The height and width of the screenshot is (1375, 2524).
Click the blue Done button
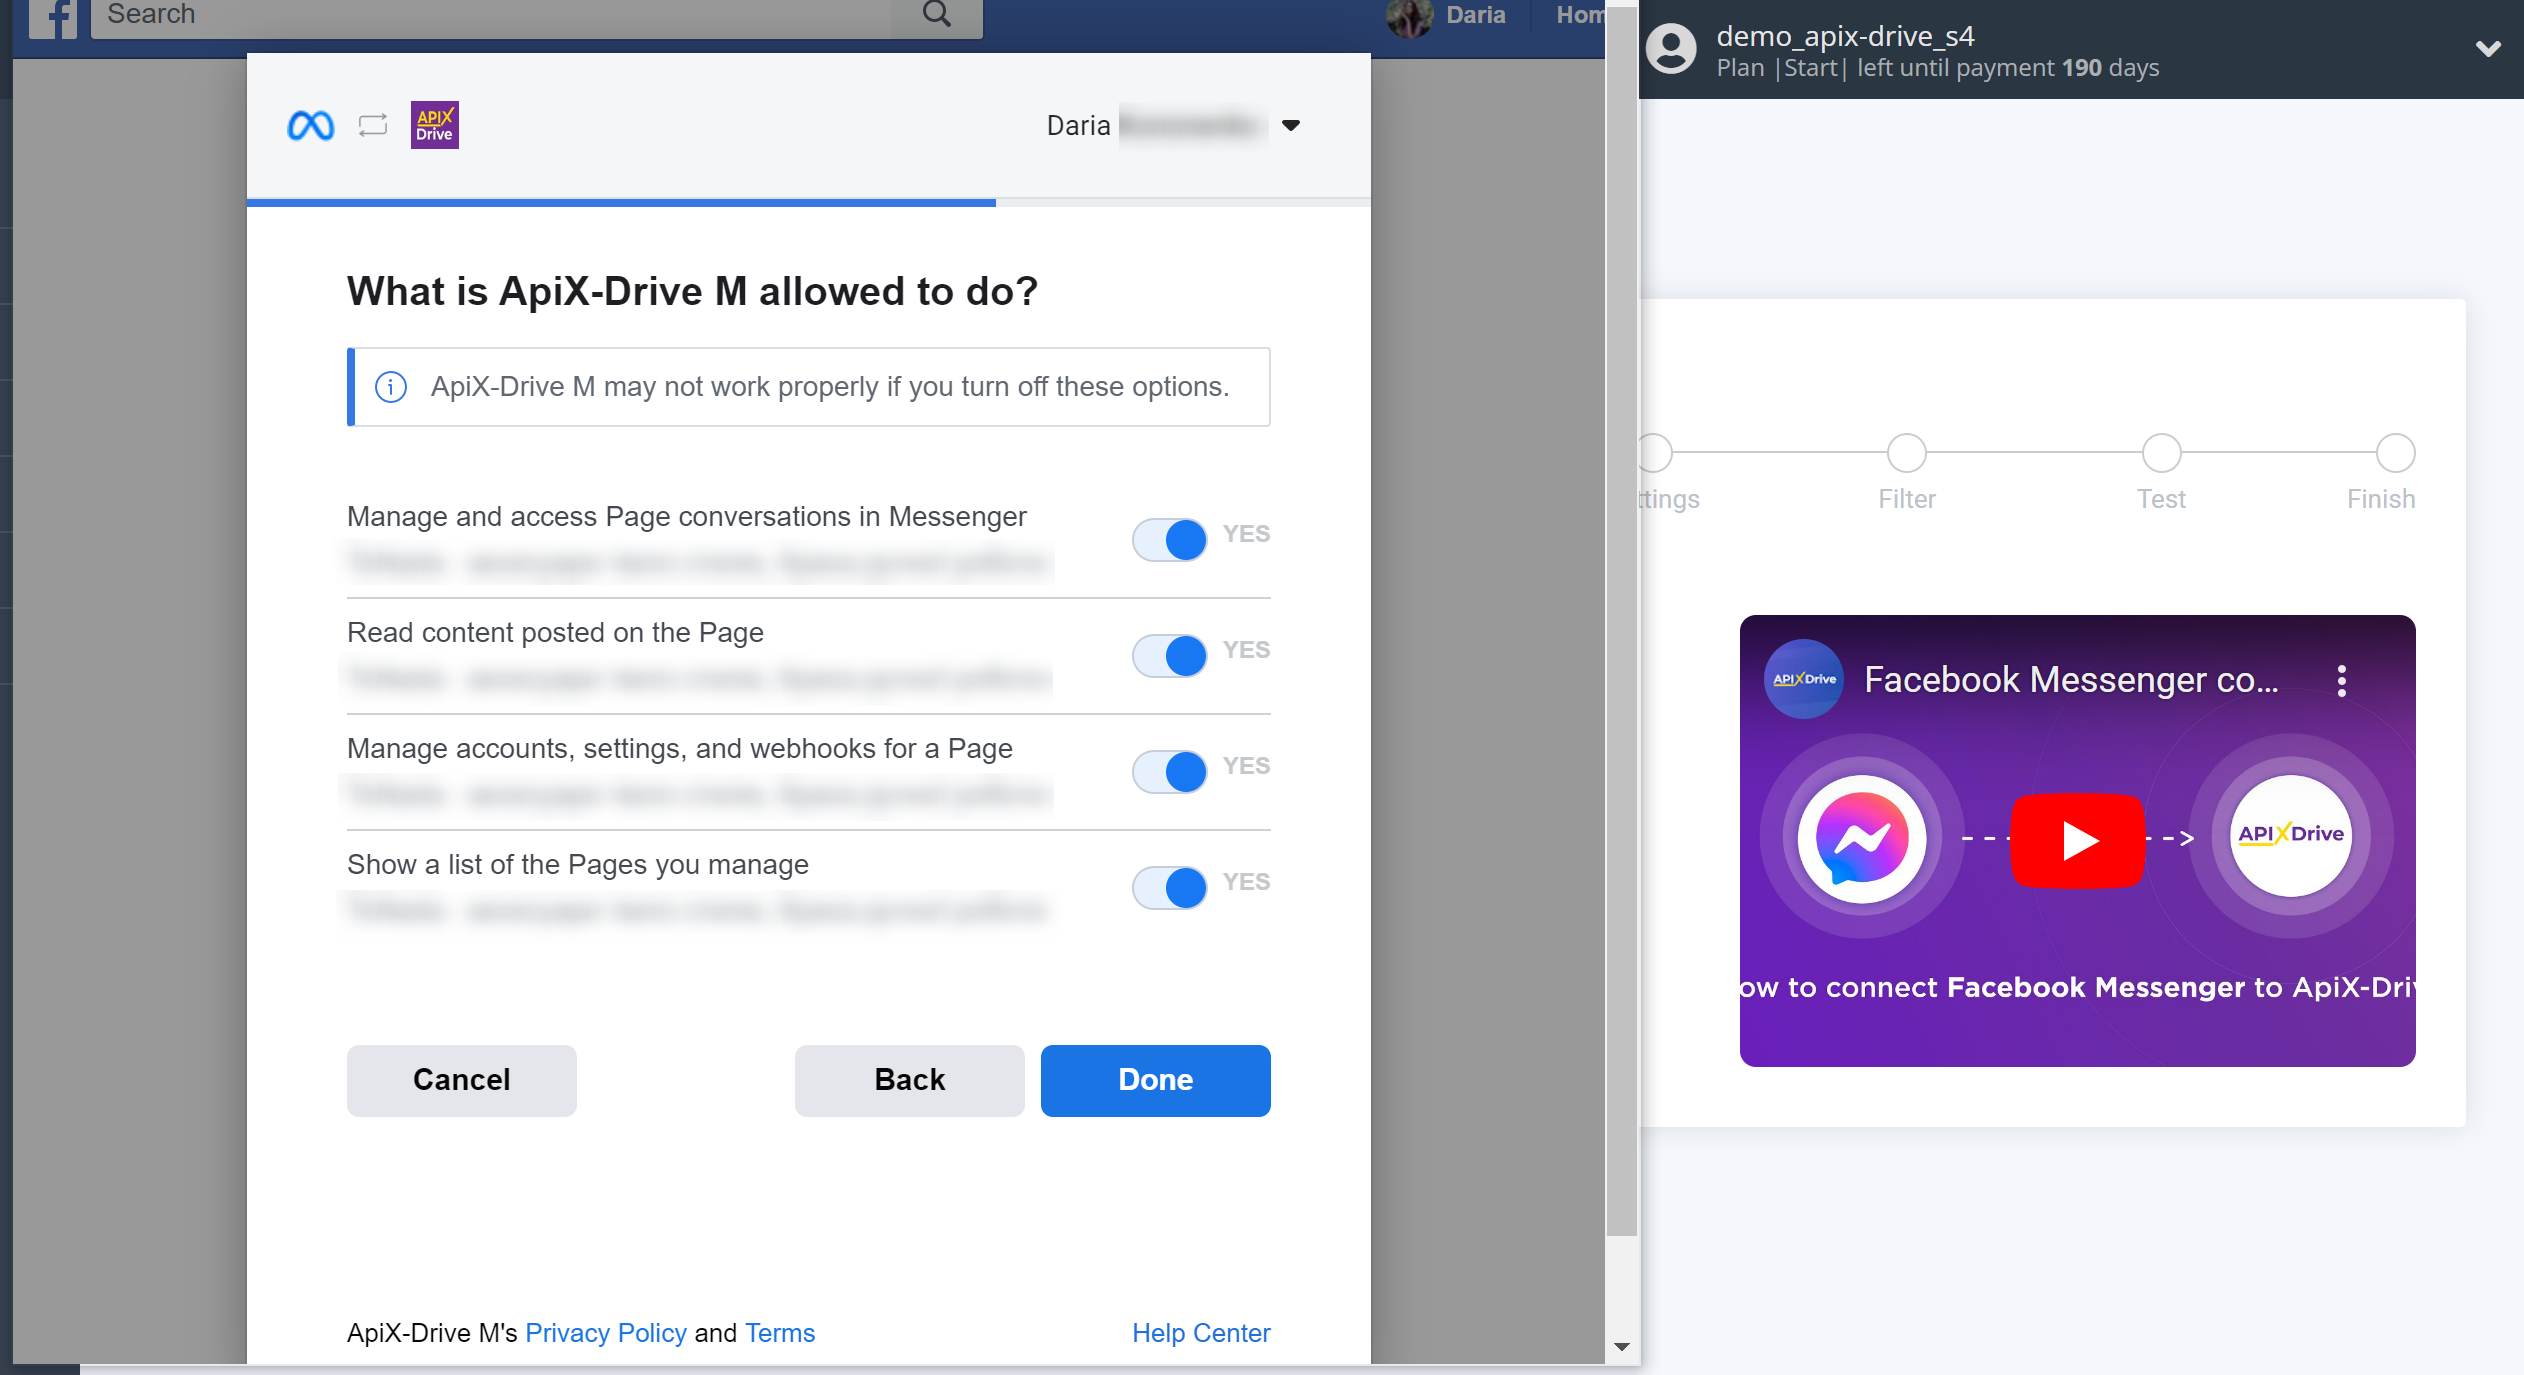tap(1156, 1081)
